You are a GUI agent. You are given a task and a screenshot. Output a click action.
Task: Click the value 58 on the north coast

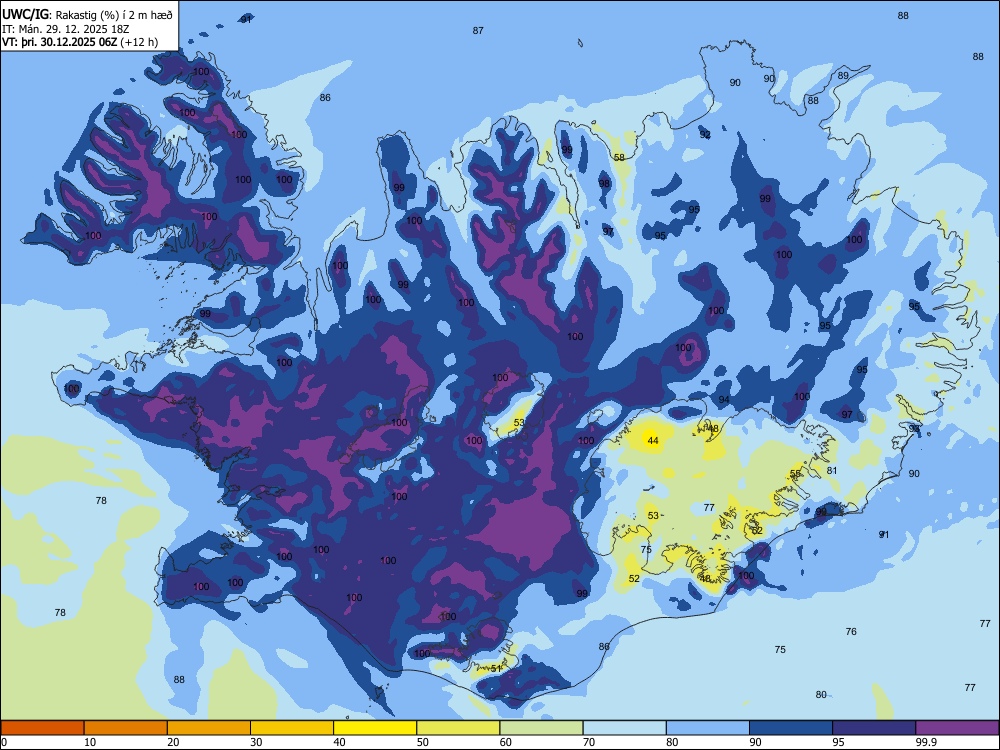pyautogui.click(x=619, y=158)
